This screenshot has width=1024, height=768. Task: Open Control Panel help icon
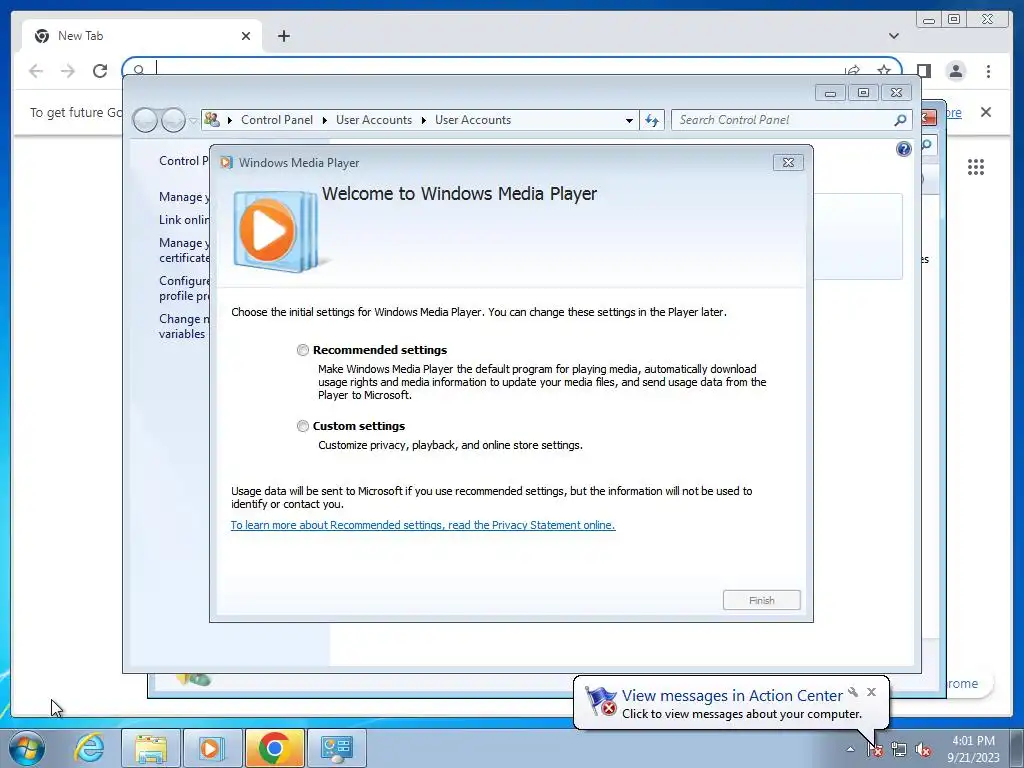(903, 149)
